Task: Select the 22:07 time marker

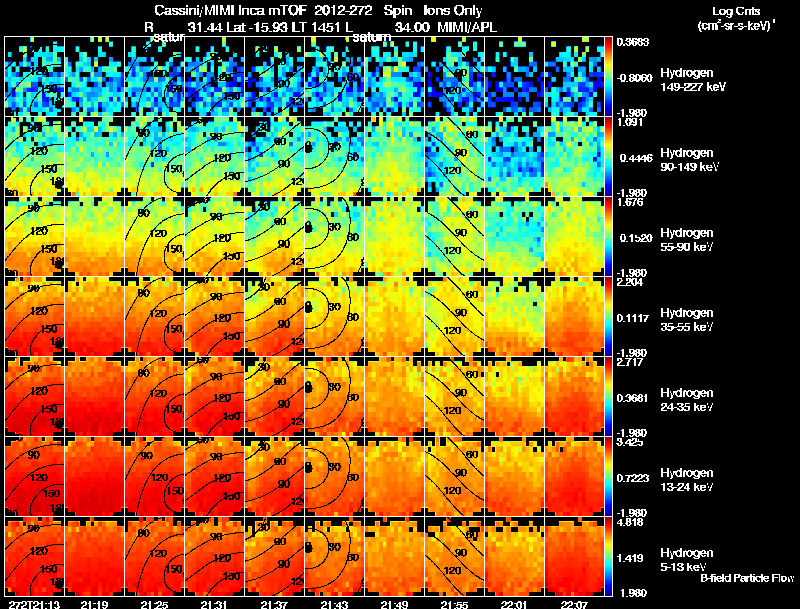Action: (574, 604)
